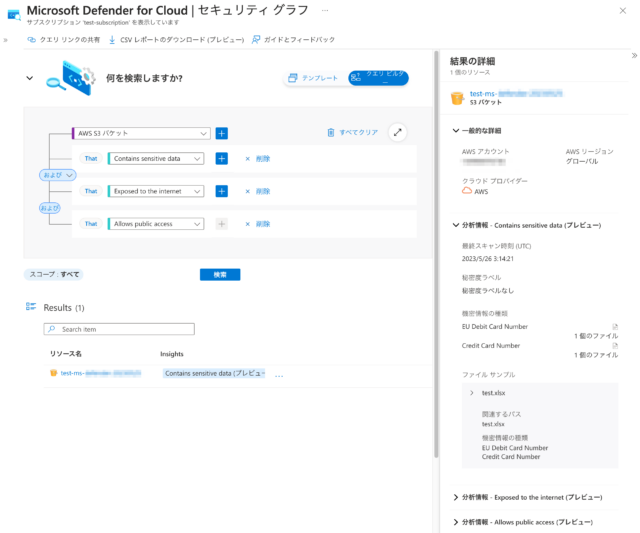Image resolution: width=640 pixels, height=533 pixels.
Task: Click the lower および operator pill
Action: click(50, 208)
